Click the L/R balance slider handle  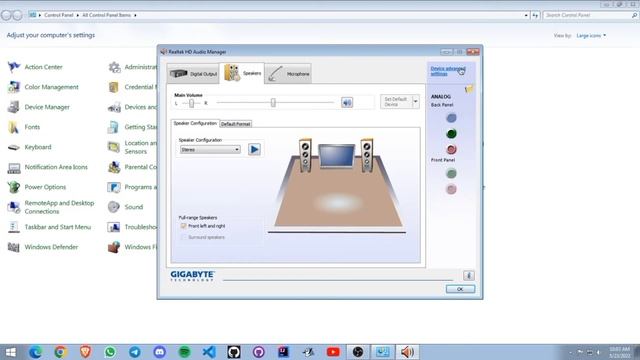[191, 103]
